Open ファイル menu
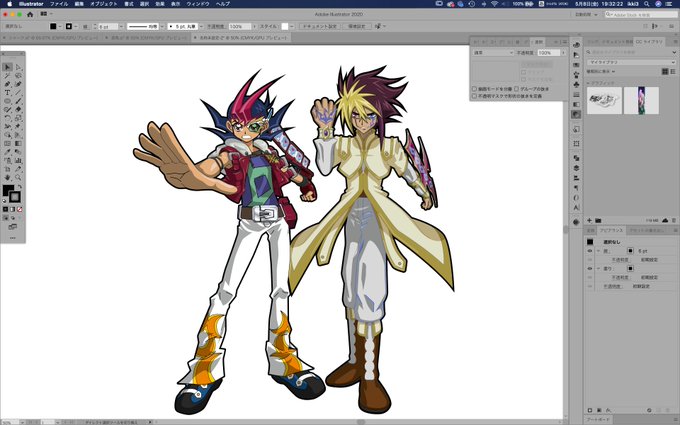 coord(59,4)
